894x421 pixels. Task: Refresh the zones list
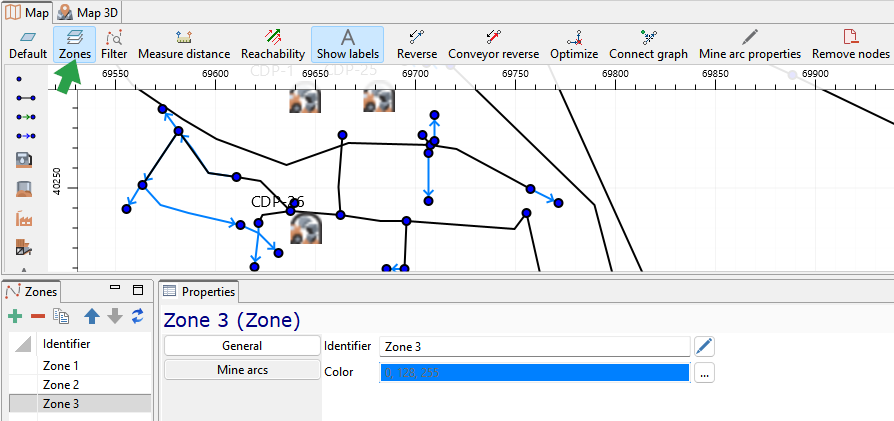click(x=137, y=316)
